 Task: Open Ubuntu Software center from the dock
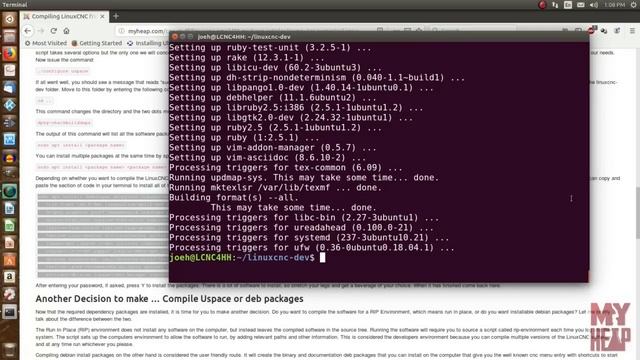point(9,260)
